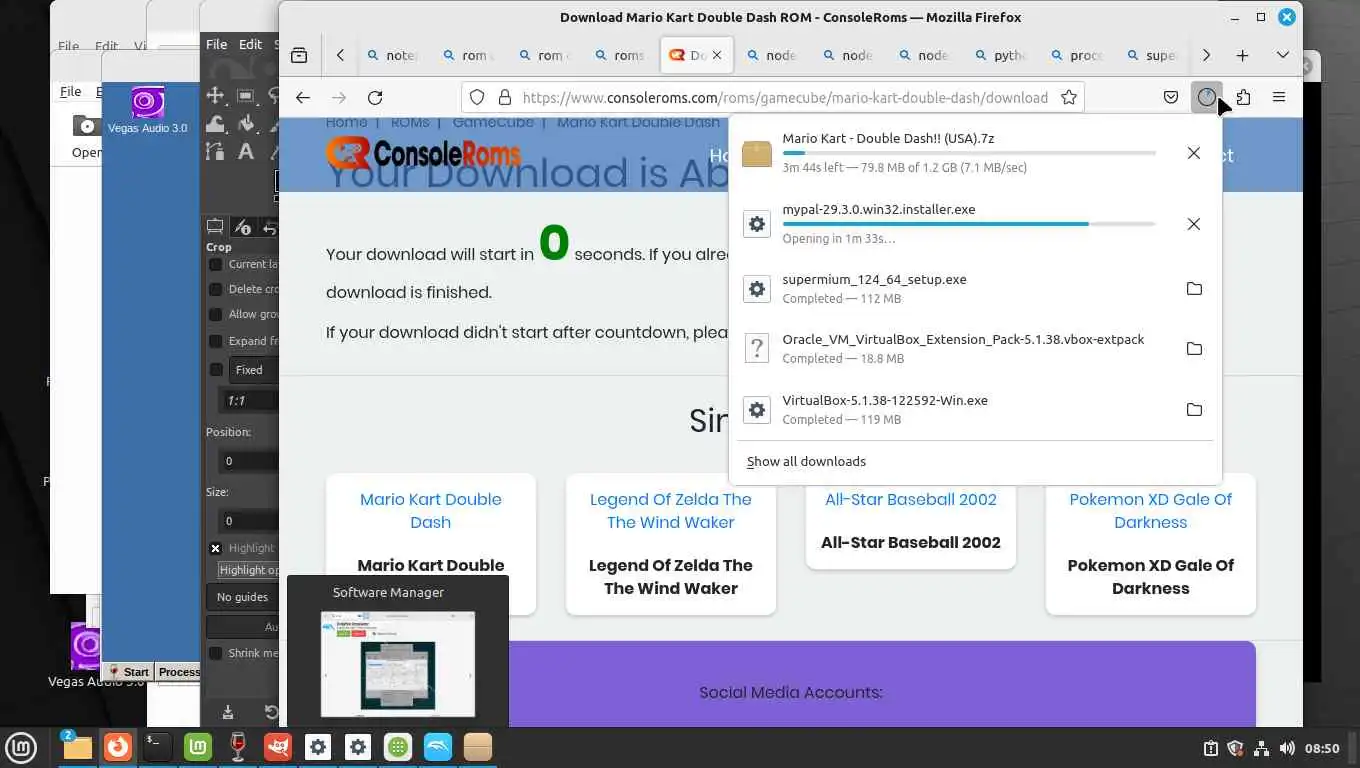Reload the ConsoleRoms page
Viewport: 1360px width, 768px height.
pyautogui.click(x=375, y=97)
